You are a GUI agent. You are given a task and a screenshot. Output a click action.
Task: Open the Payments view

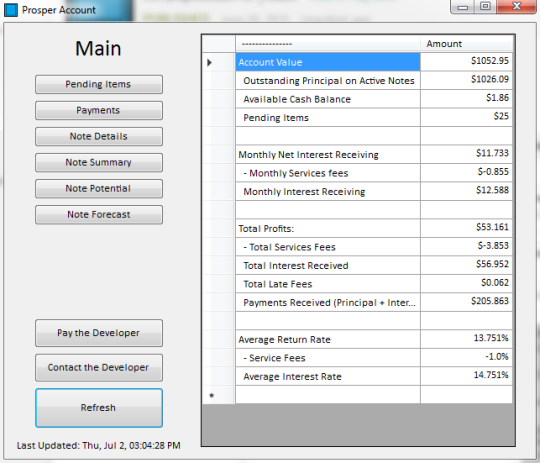pyautogui.click(x=98, y=110)
